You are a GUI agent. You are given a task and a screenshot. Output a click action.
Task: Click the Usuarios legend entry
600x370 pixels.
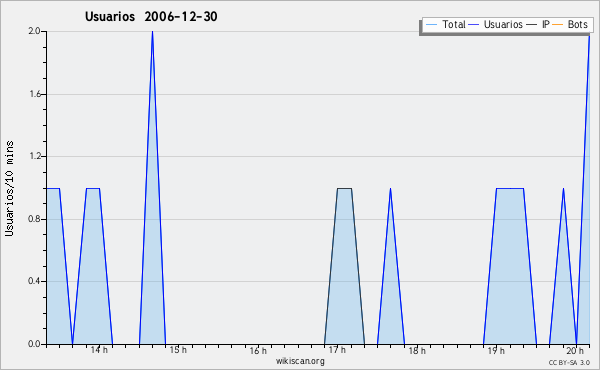coord(496,24)
